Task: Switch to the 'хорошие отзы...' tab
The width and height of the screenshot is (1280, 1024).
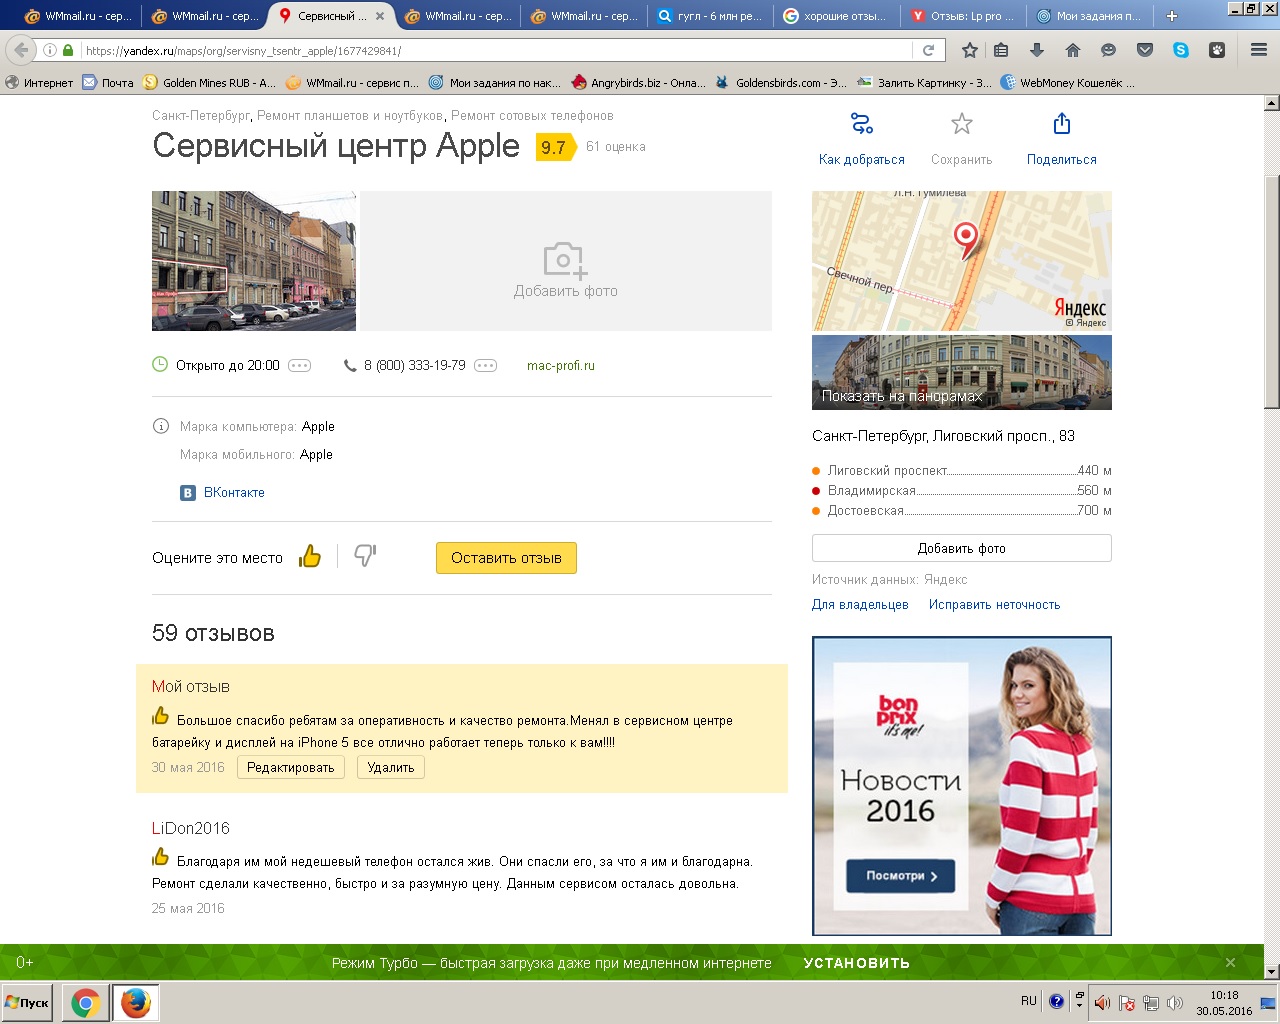Action: [x=836, y=16]
